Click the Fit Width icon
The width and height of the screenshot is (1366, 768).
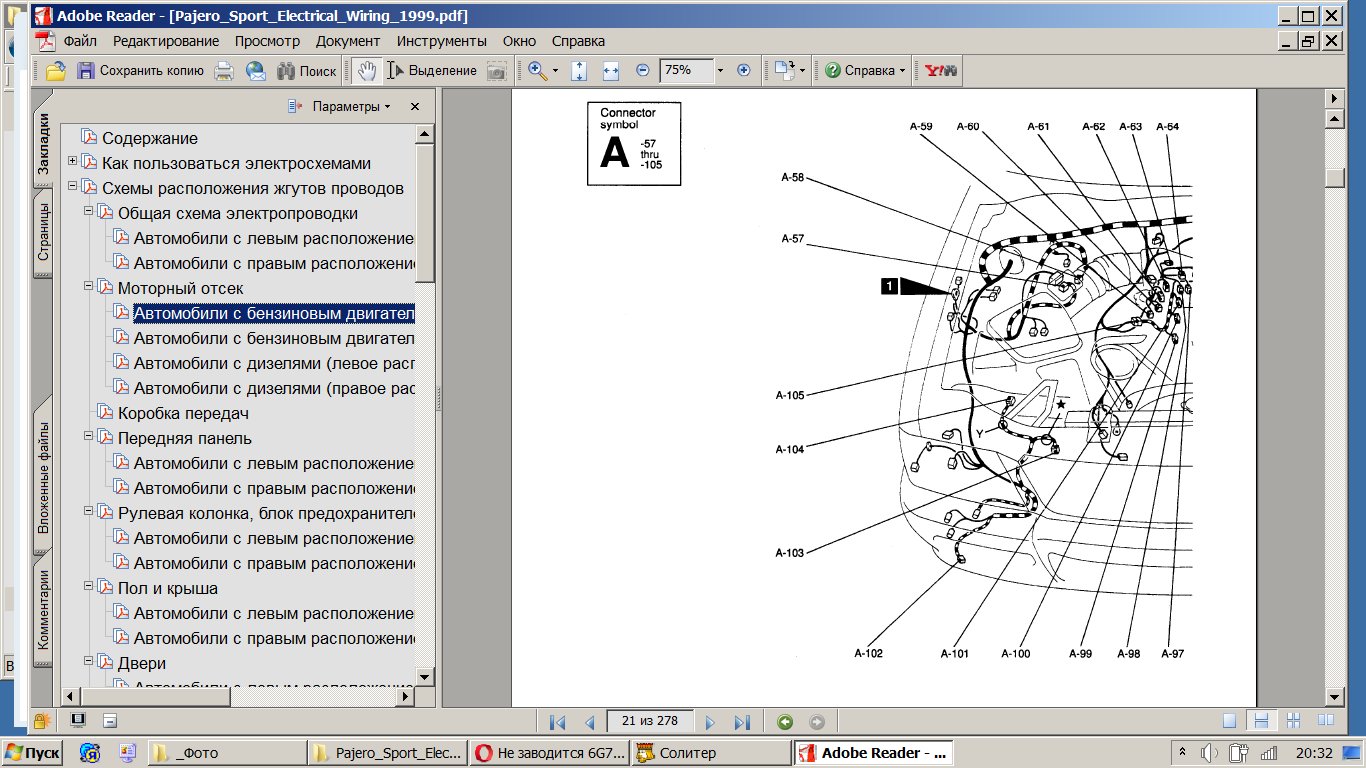611,71
